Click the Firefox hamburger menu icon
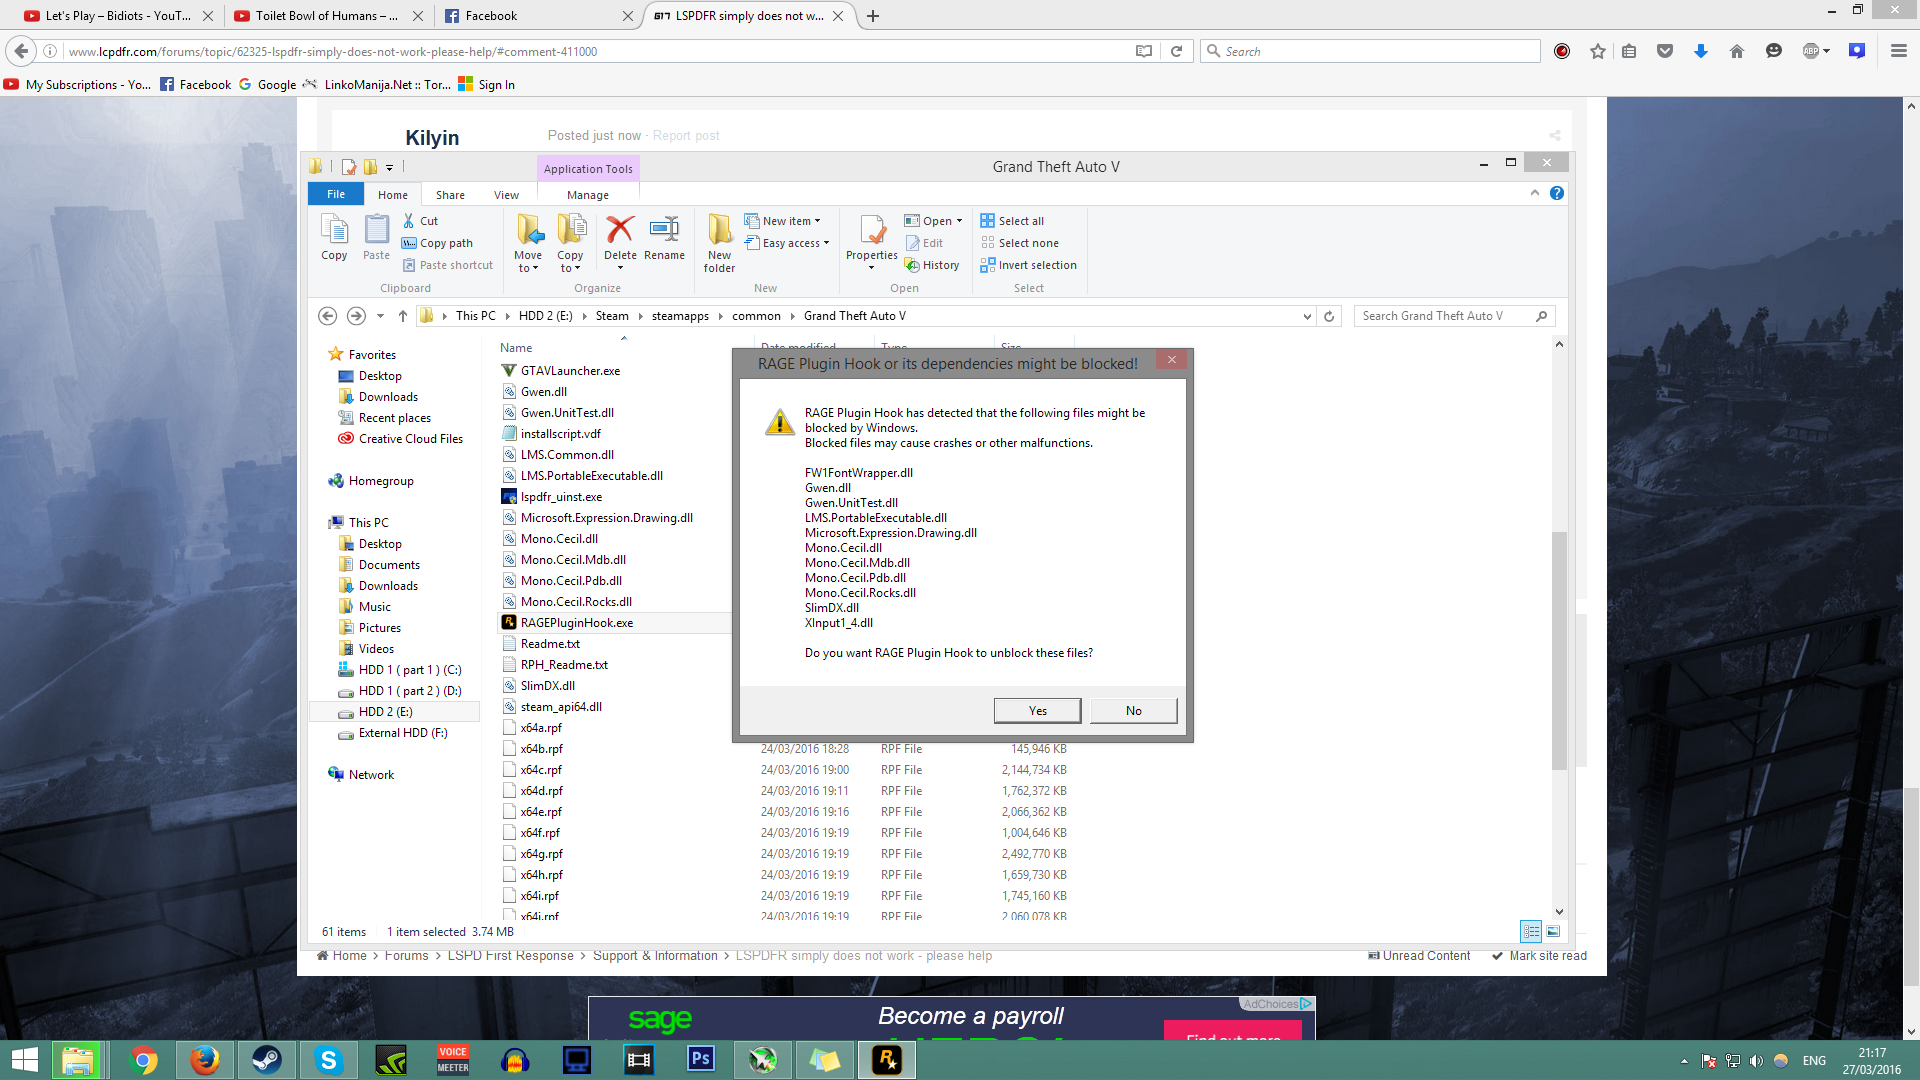Image resolution: width=1920 pixels, height=1080 pixels. tap(1898, 51)
